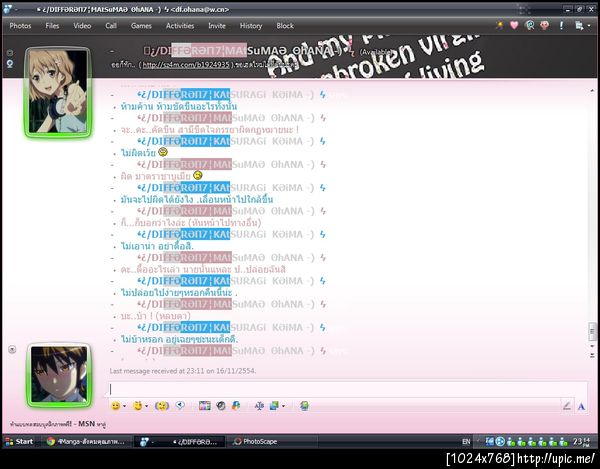The width and height of the screenshot is (600, 469).
Task: Open the sz4m.com link in status message
Action: coord(186,65)
